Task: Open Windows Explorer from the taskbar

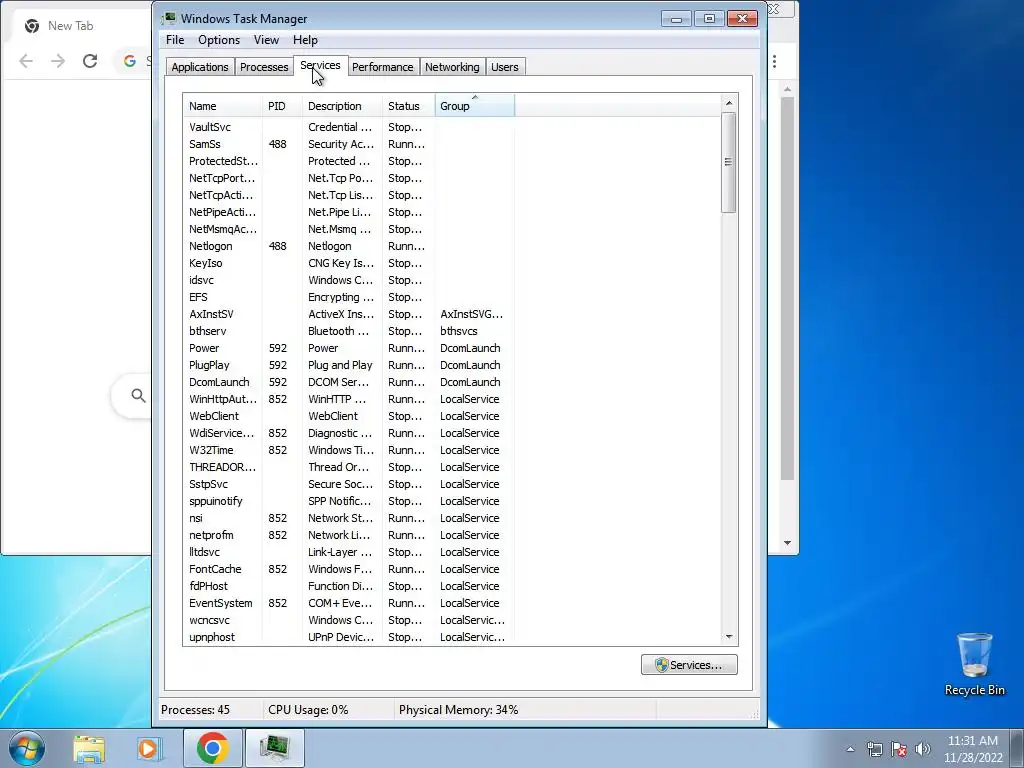Action: click(89, 748)
